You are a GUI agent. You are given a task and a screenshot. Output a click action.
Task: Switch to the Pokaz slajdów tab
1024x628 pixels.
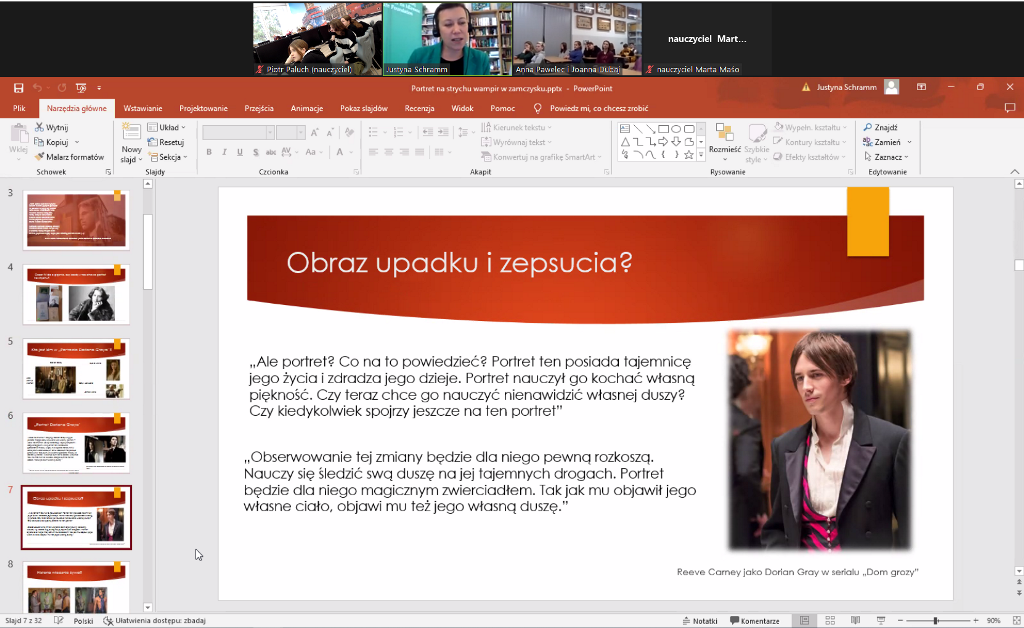363,108
